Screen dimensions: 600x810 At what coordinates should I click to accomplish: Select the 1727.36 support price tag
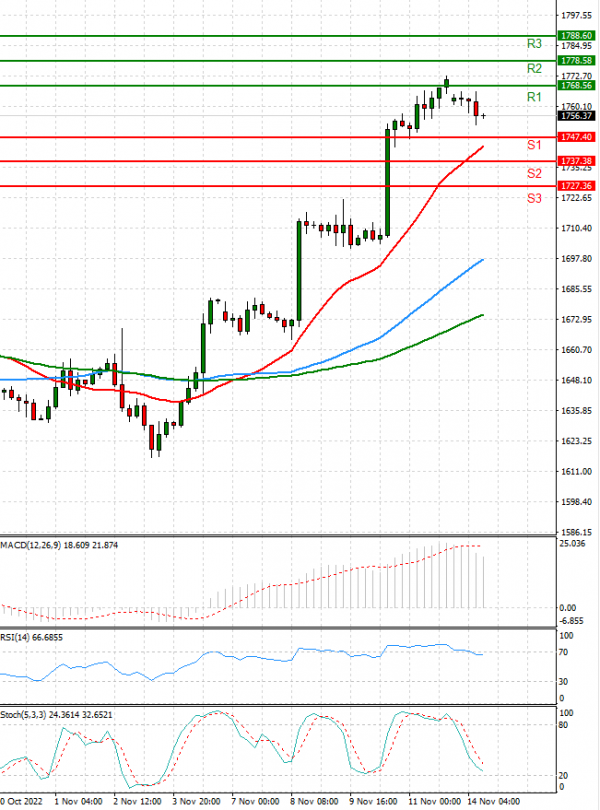[x=576, y=185]
